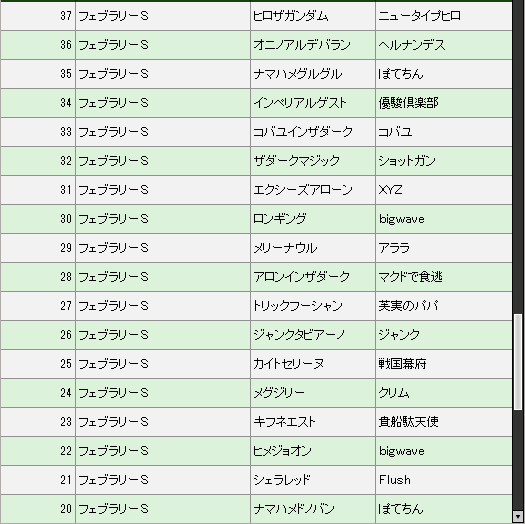Click owner name 戦国幕府
The width and height of the screenshot is (525, 524).
(x=402, y=364)
